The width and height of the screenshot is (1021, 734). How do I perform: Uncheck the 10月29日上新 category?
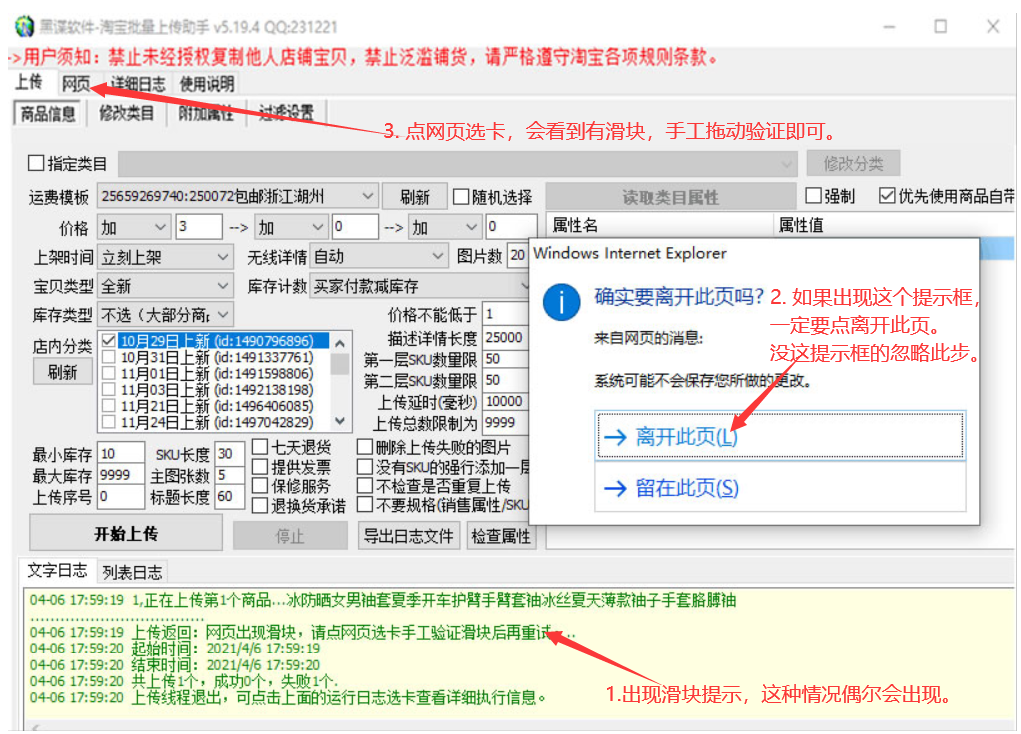click(109, 341)
